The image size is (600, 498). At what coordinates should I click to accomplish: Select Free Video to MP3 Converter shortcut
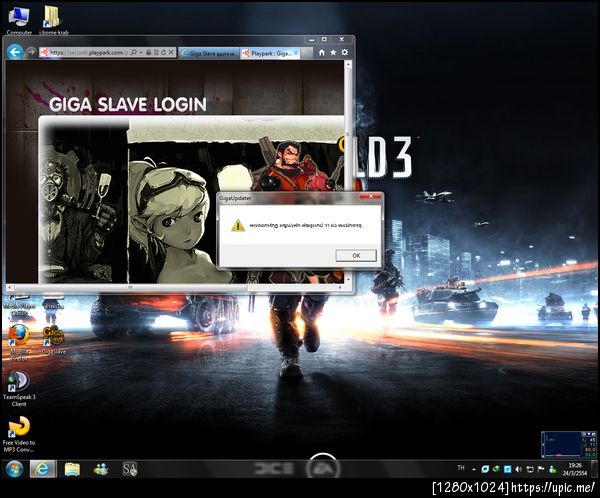(19, 434)
